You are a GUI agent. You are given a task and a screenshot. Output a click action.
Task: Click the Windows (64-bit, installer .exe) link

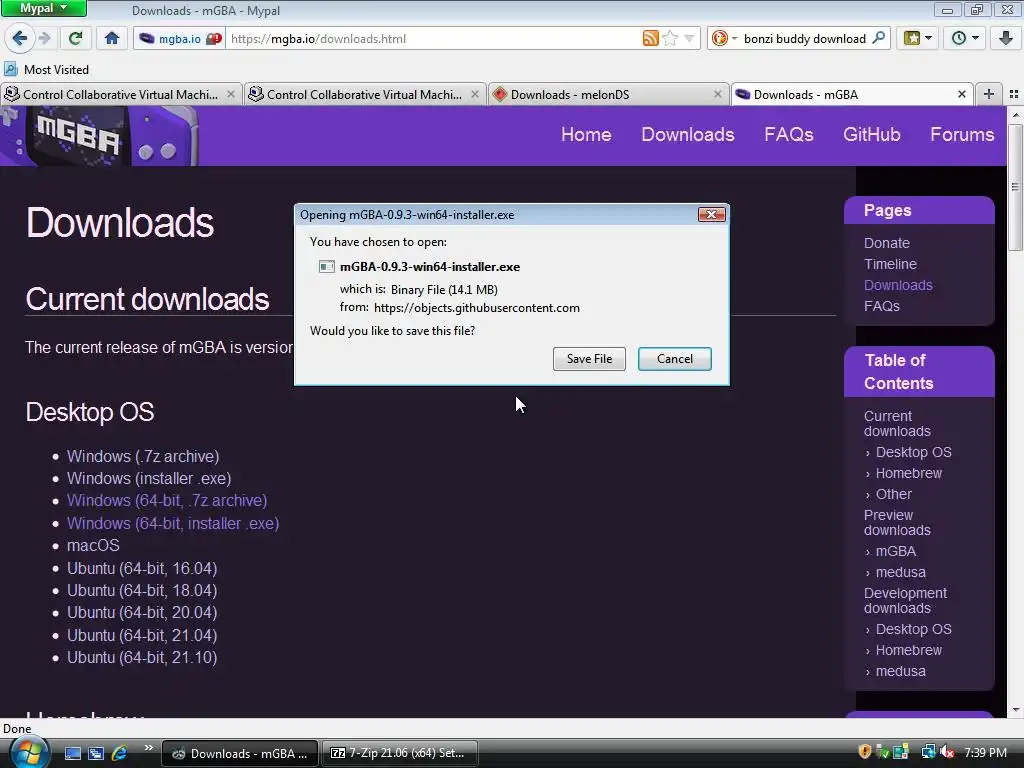173,523
